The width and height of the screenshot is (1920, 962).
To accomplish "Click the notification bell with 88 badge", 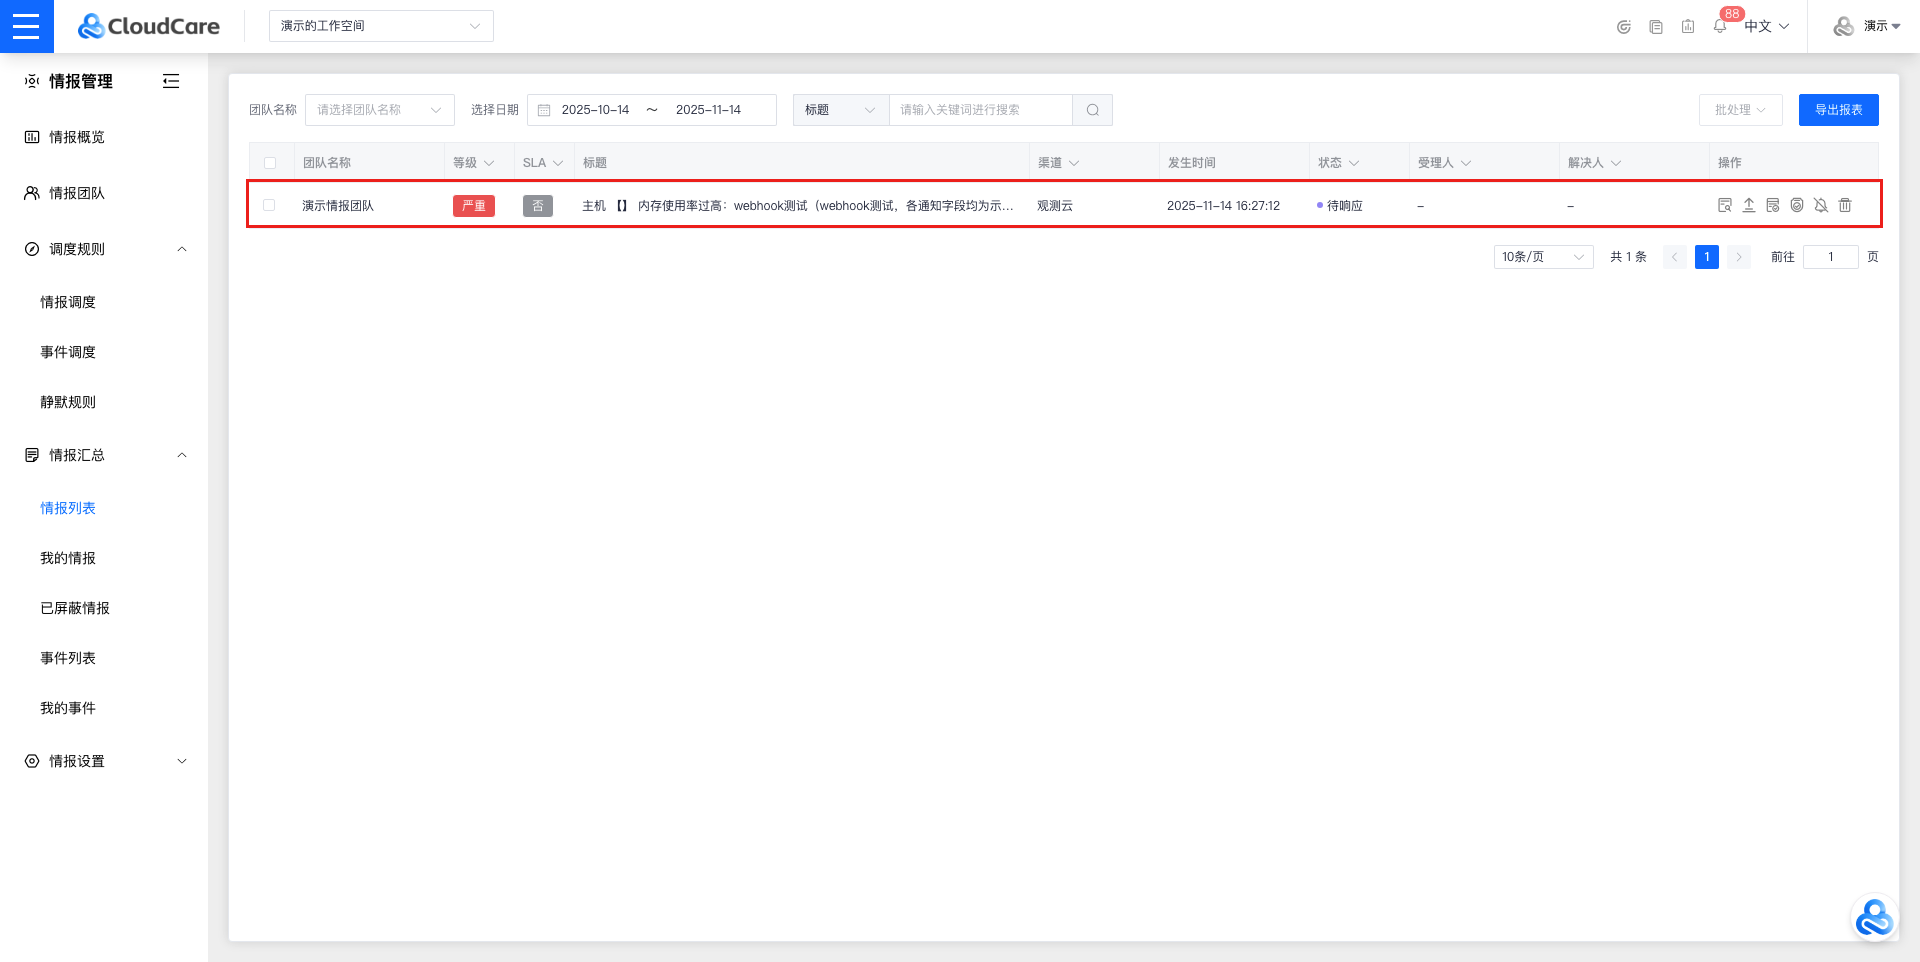I will (x=1720, y=26).
